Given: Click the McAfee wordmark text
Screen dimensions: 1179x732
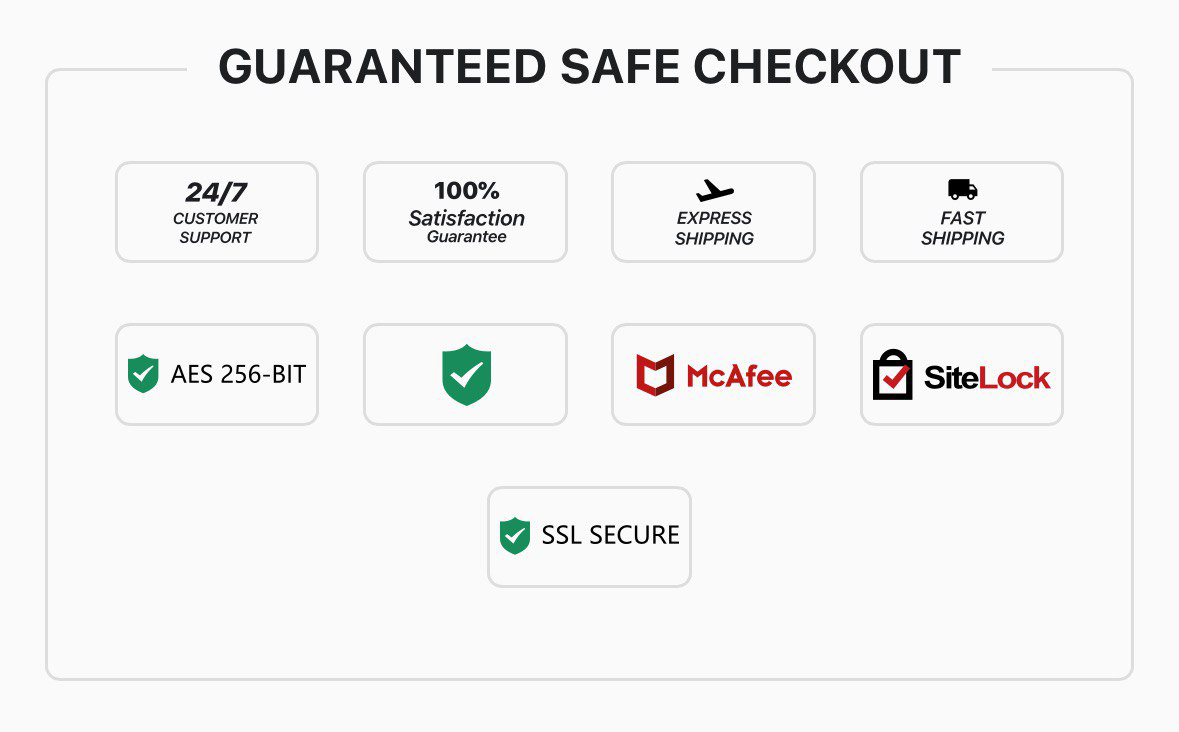Looking at the screenshot, I should tap(739, 376).
